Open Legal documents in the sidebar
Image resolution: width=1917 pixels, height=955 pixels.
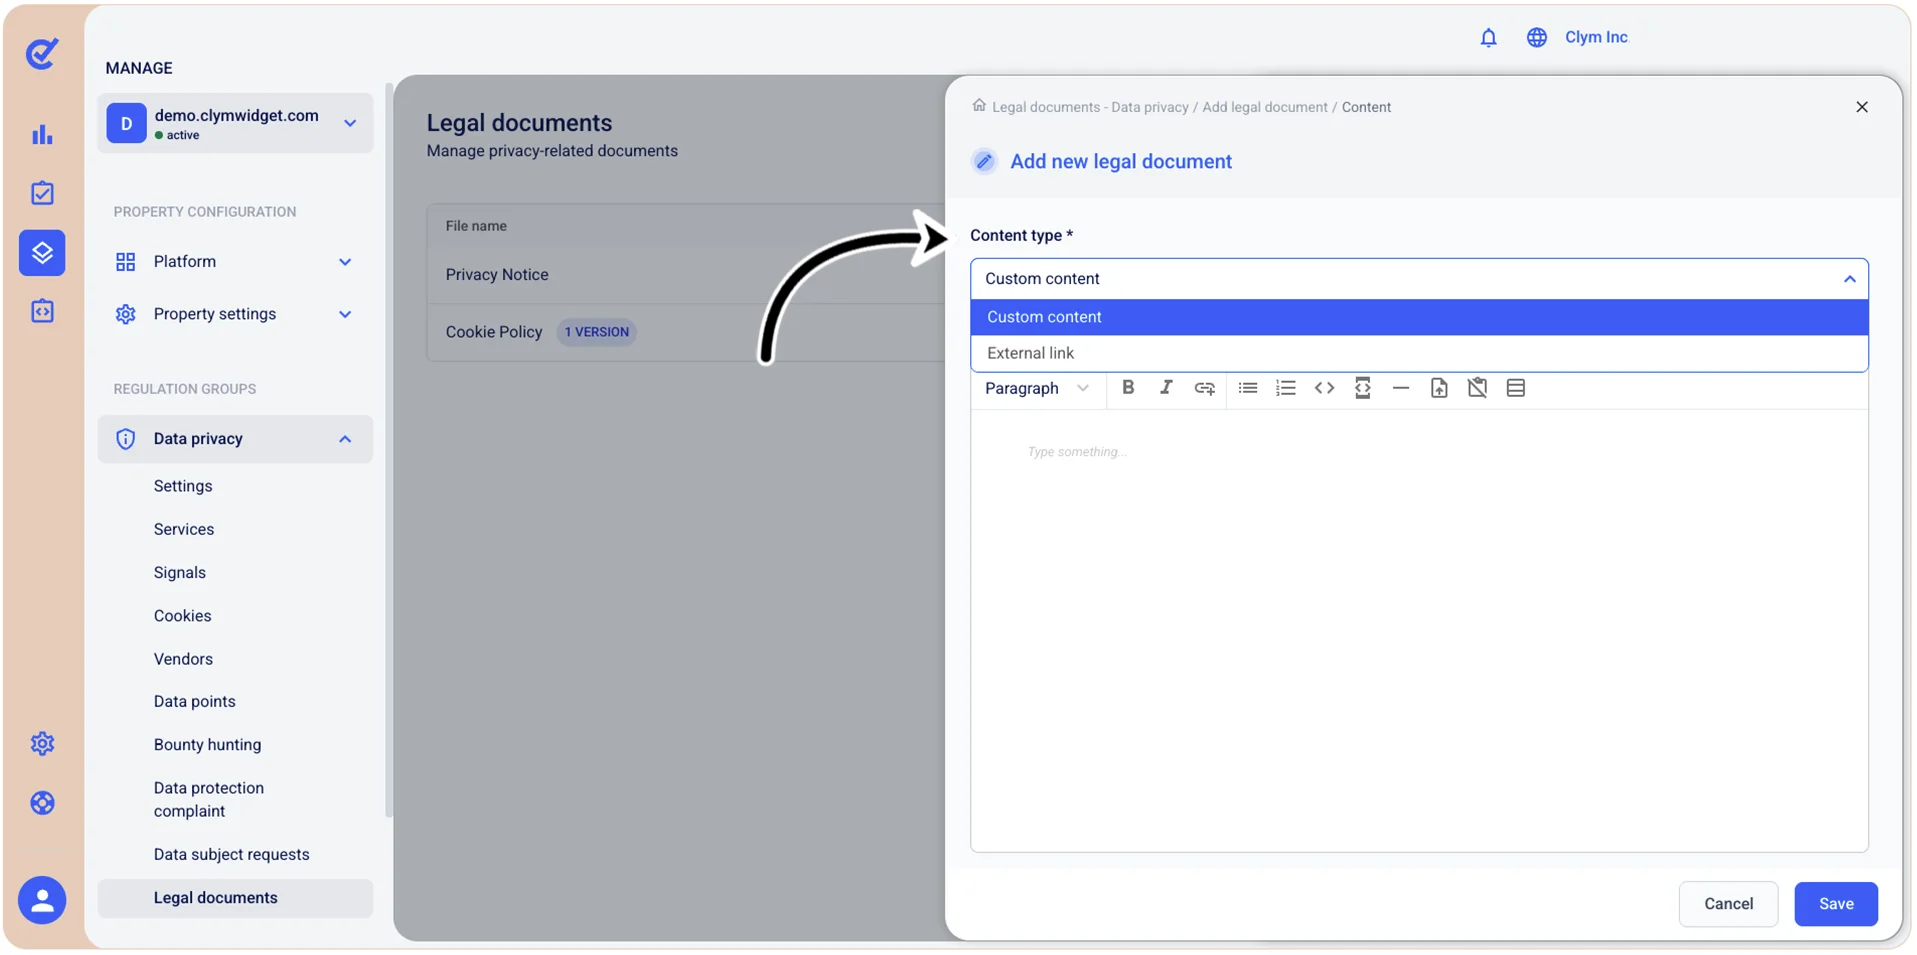pos(235,898)
